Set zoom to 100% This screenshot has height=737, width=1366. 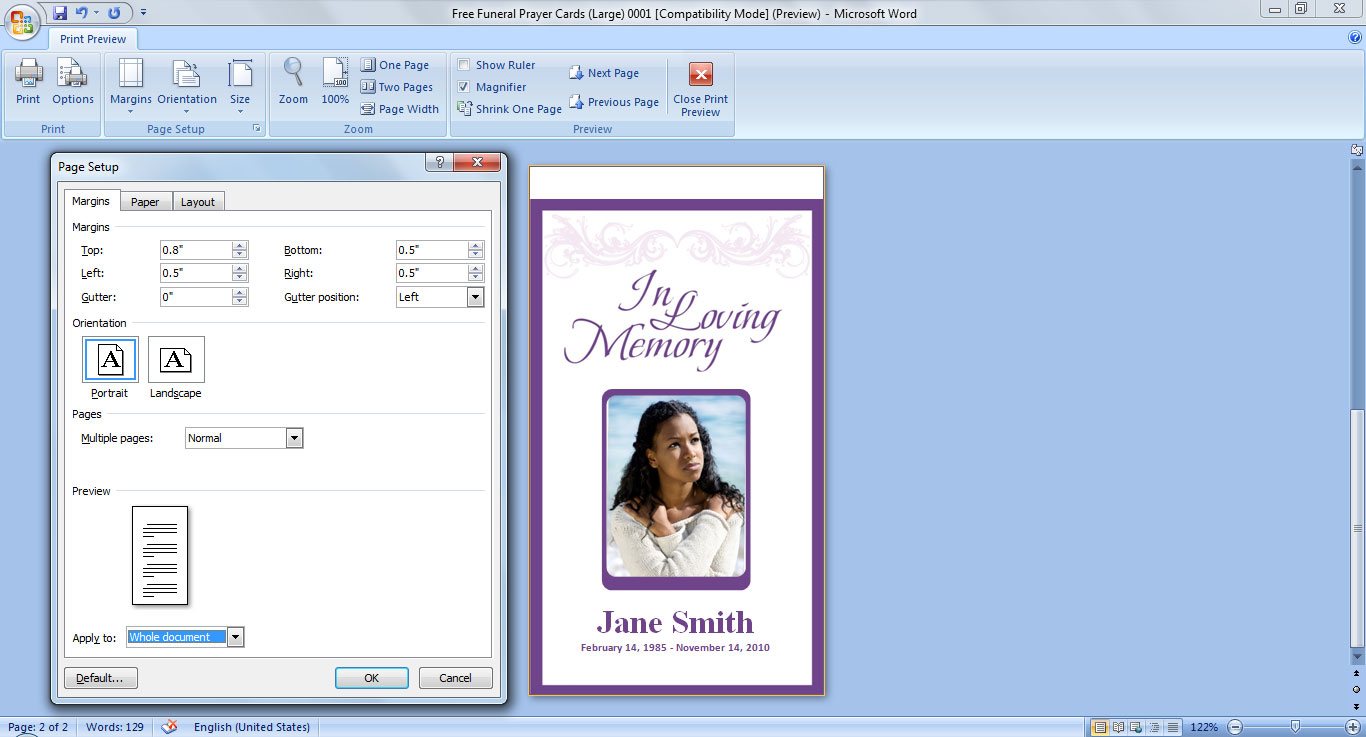335,82
